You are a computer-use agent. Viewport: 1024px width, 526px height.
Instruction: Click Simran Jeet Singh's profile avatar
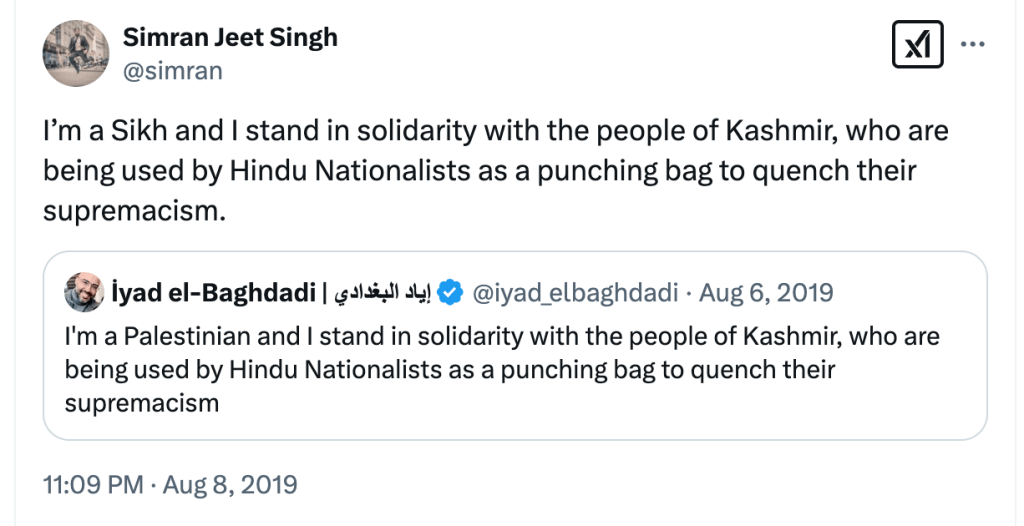point(73,53)
